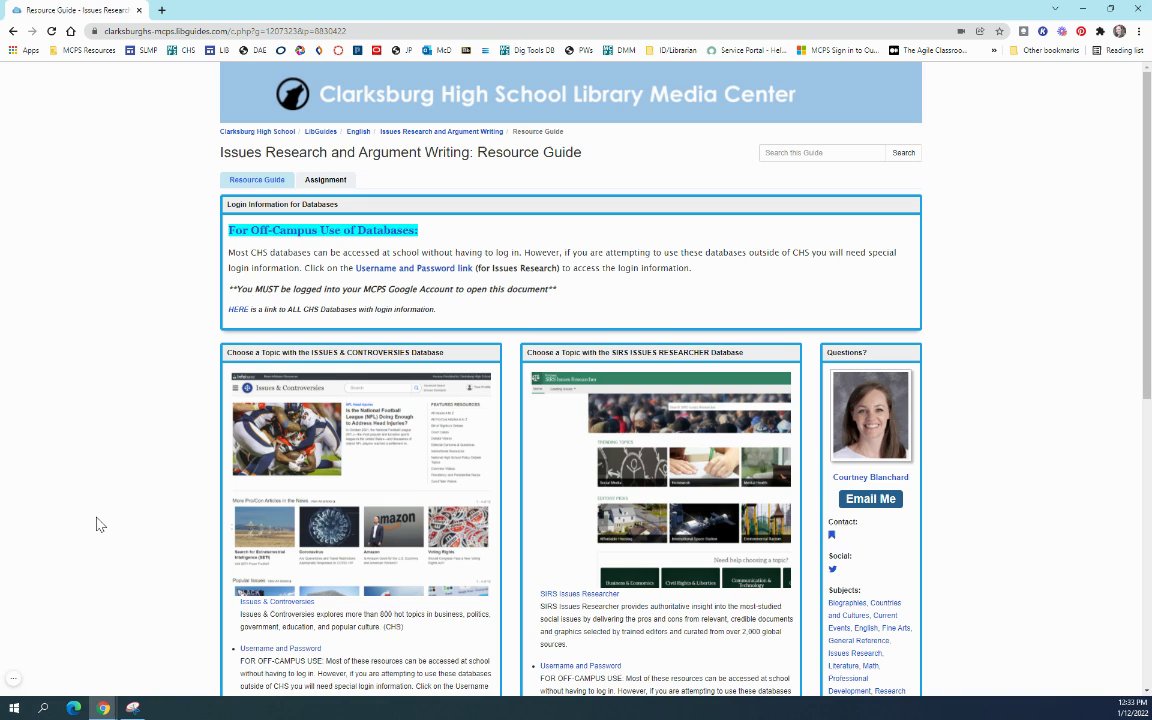Open the Windows Start menu
Screen dimensions: 1152x720
click(13, 708)
